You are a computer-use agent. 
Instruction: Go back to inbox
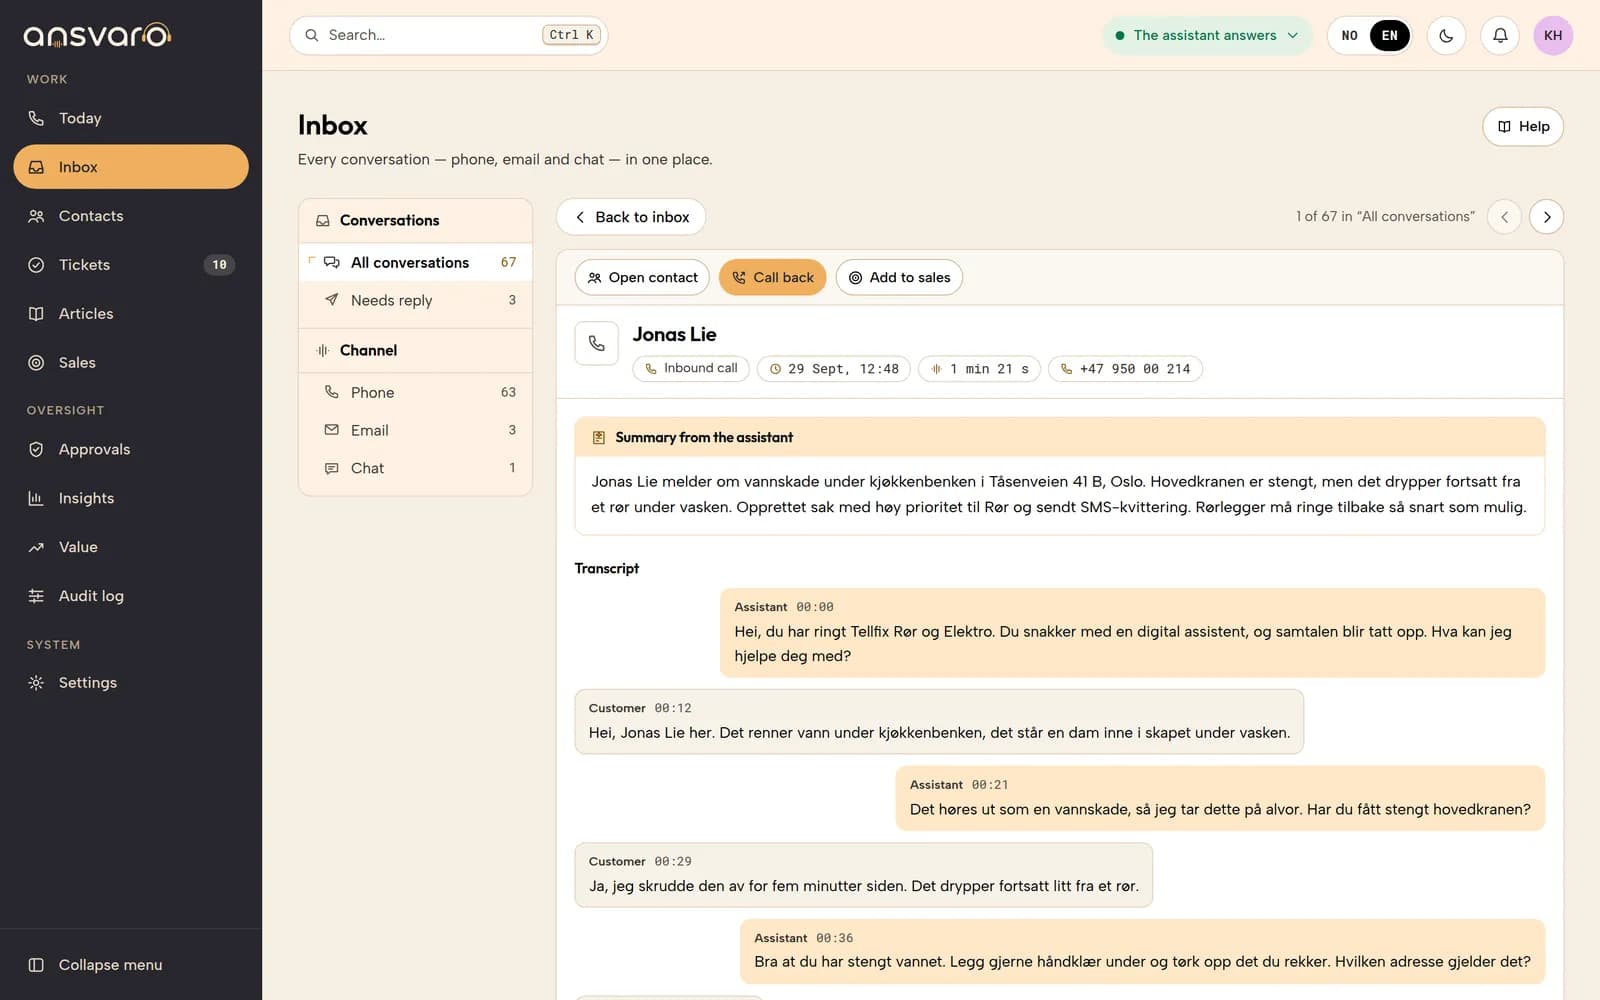pyautogui.click(x=631, y=217)
